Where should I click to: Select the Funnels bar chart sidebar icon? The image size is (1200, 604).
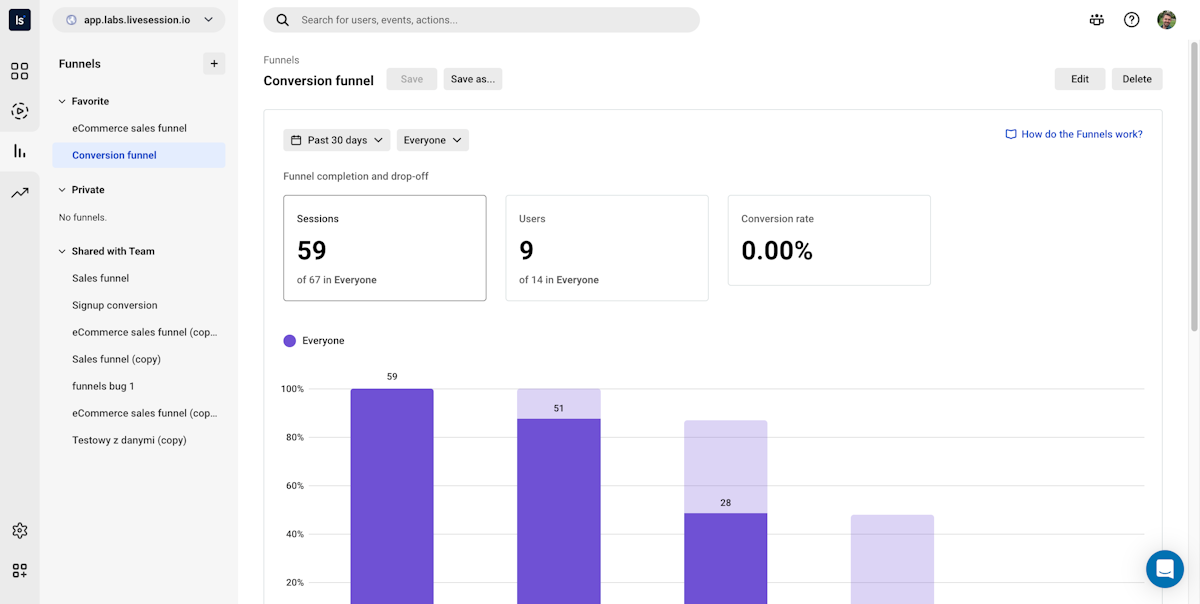point(19,151)
